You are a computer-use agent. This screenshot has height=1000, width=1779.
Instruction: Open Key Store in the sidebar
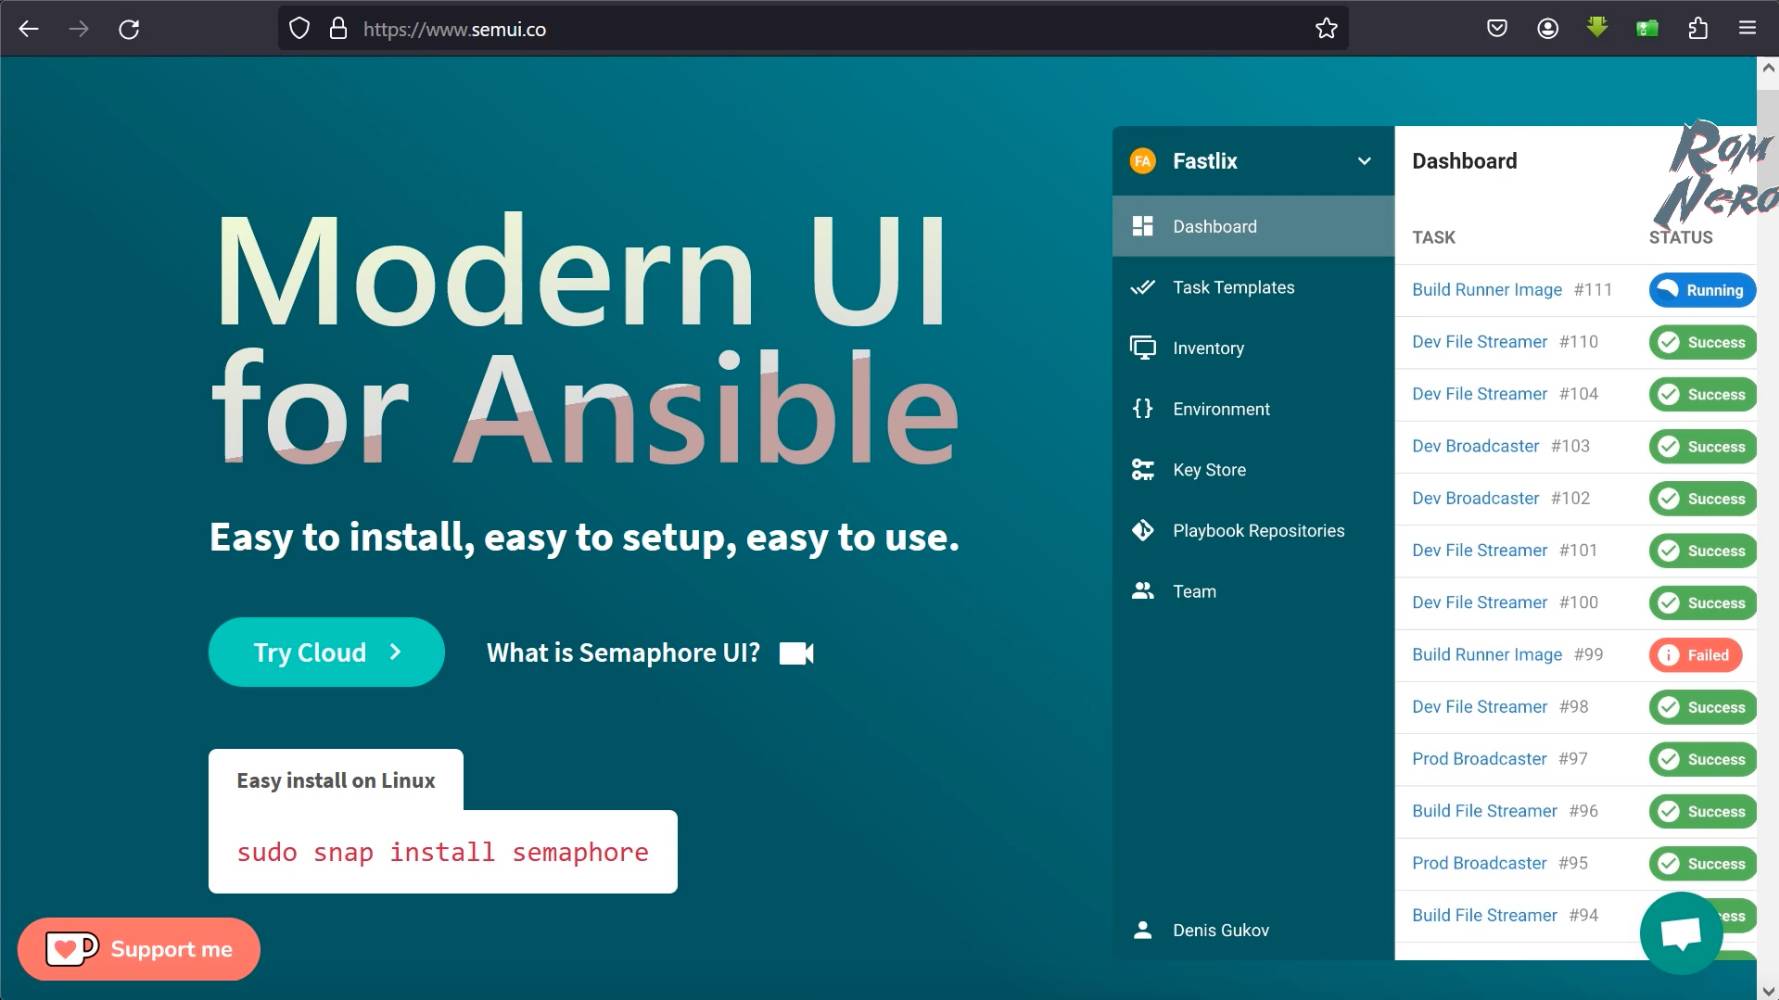click(1253, 470)
